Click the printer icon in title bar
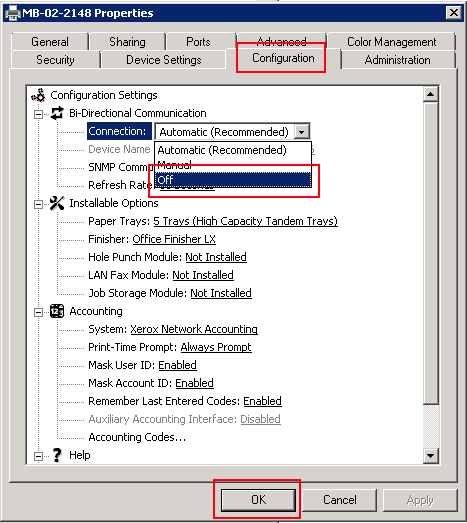Viewport: 467px width, 523px height. [13, 13]
